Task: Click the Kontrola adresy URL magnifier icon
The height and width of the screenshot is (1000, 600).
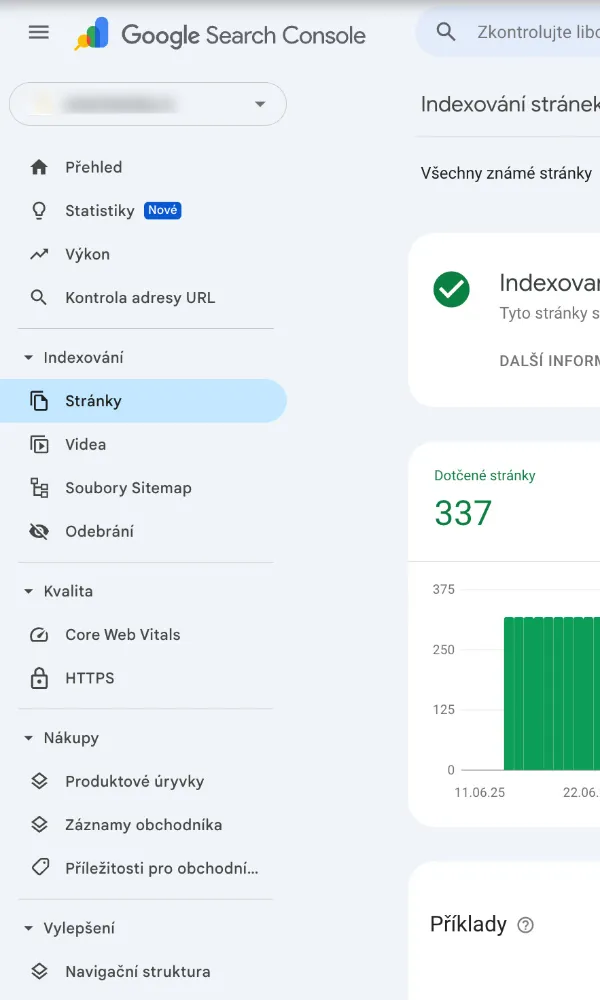Action: tap(39, 297)
